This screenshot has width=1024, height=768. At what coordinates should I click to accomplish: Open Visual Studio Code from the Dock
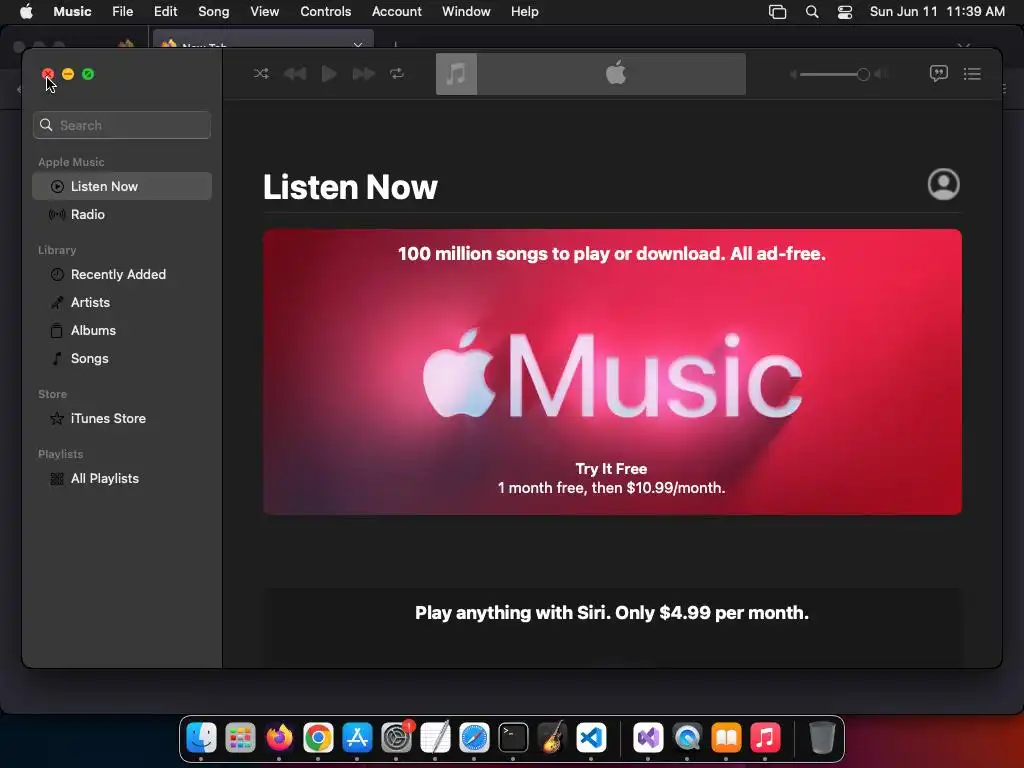[591, 738]
